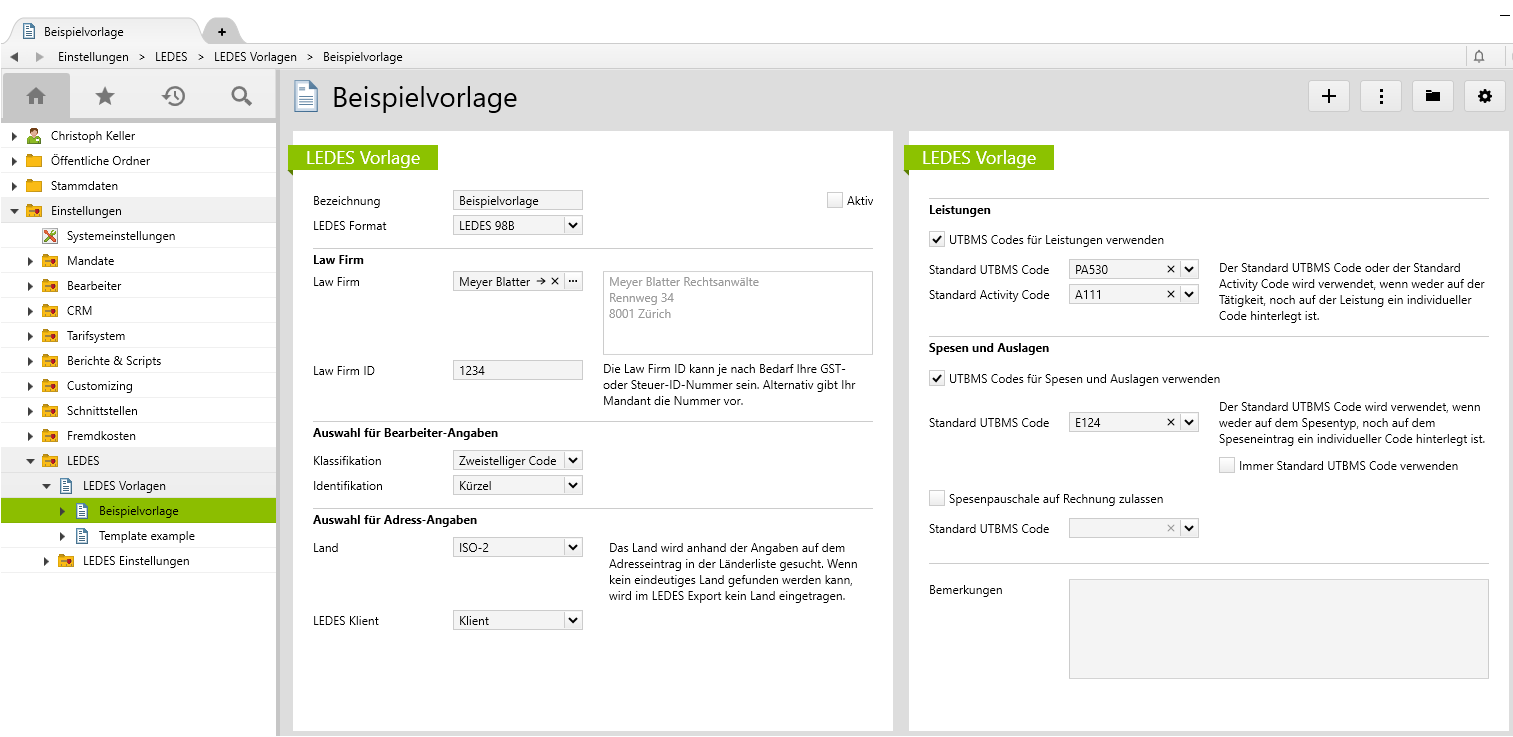
Task: Click the folder icon in header toolbar
Action: pyautogui.click(x=1433, y=96)
